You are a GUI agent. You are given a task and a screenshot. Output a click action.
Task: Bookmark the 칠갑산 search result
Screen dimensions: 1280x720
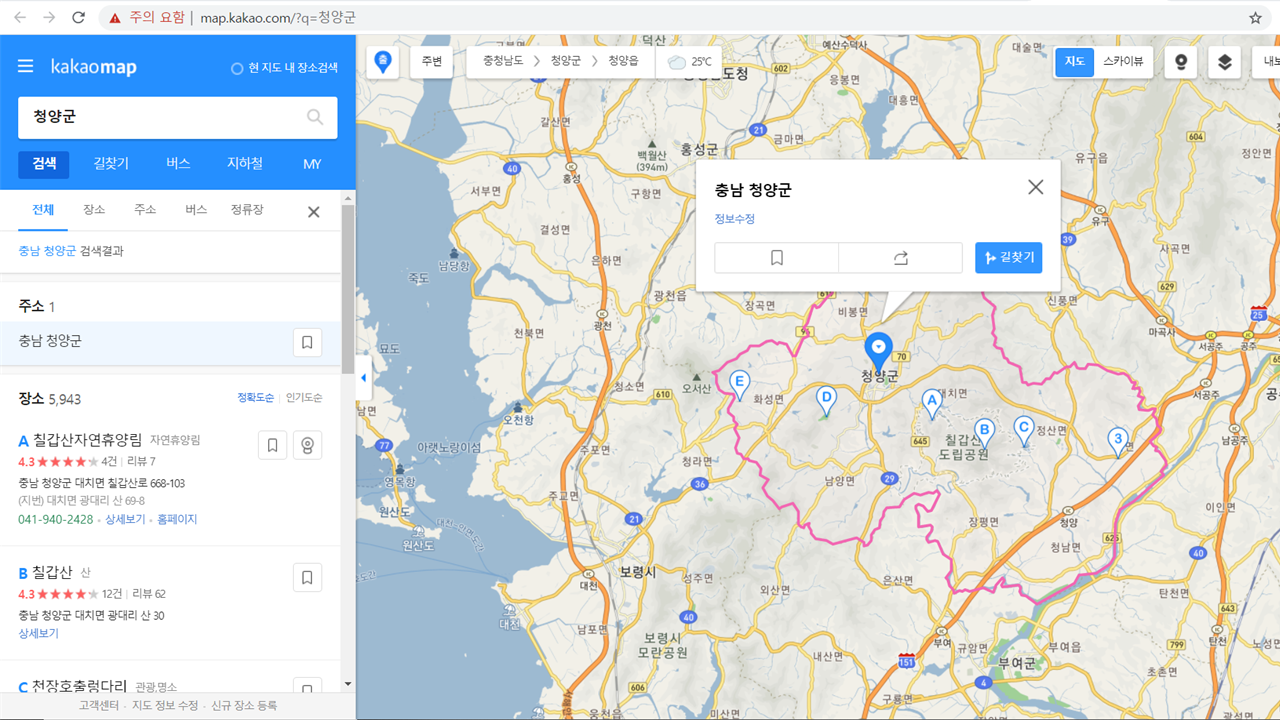[307, 577]
